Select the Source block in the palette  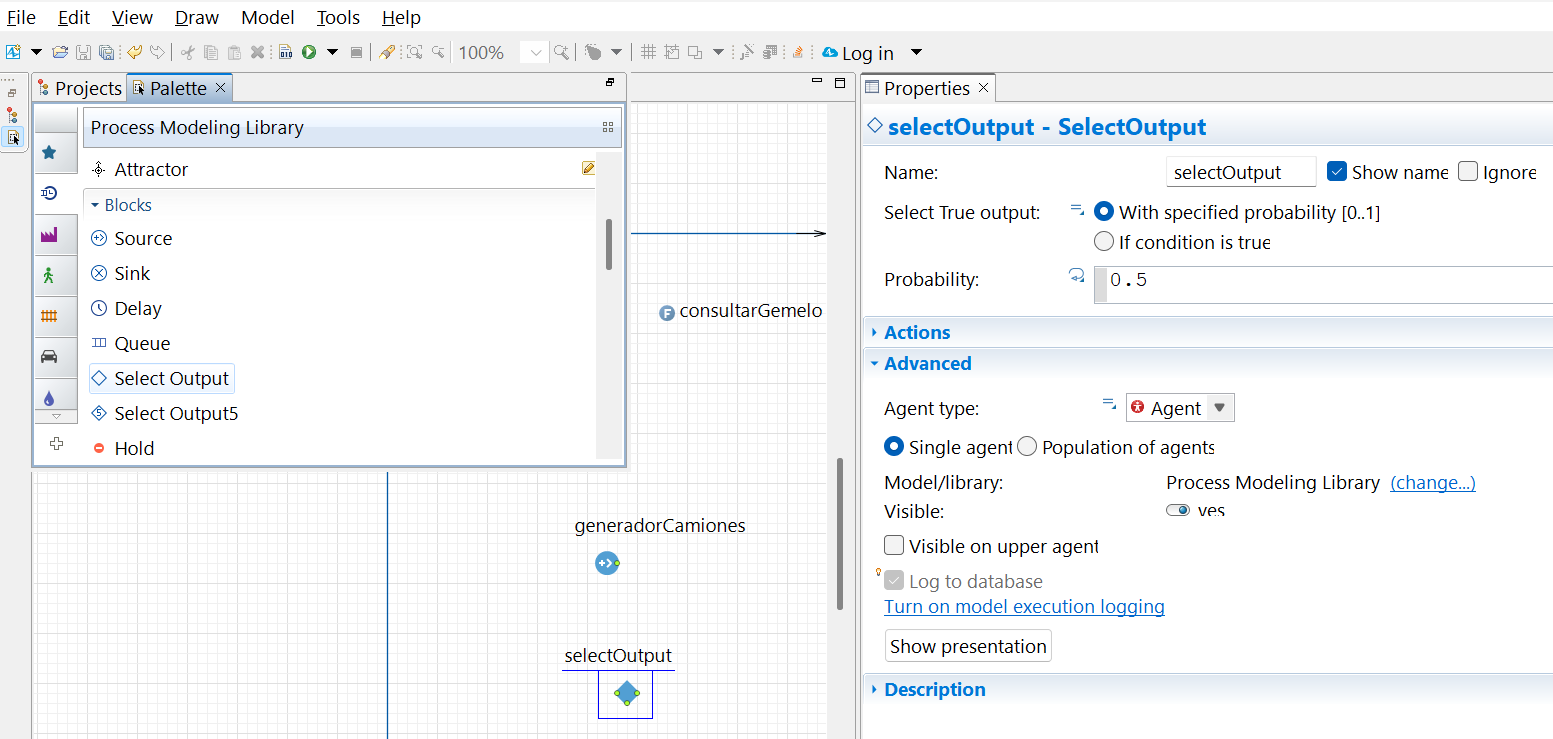click(x=131, y=239)
